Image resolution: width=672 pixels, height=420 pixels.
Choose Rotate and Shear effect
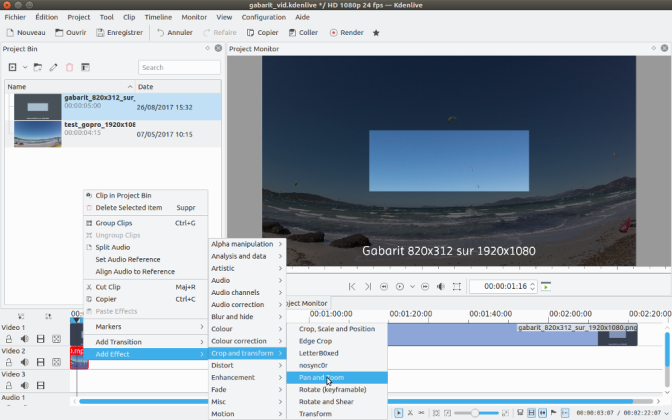[337, 402]
